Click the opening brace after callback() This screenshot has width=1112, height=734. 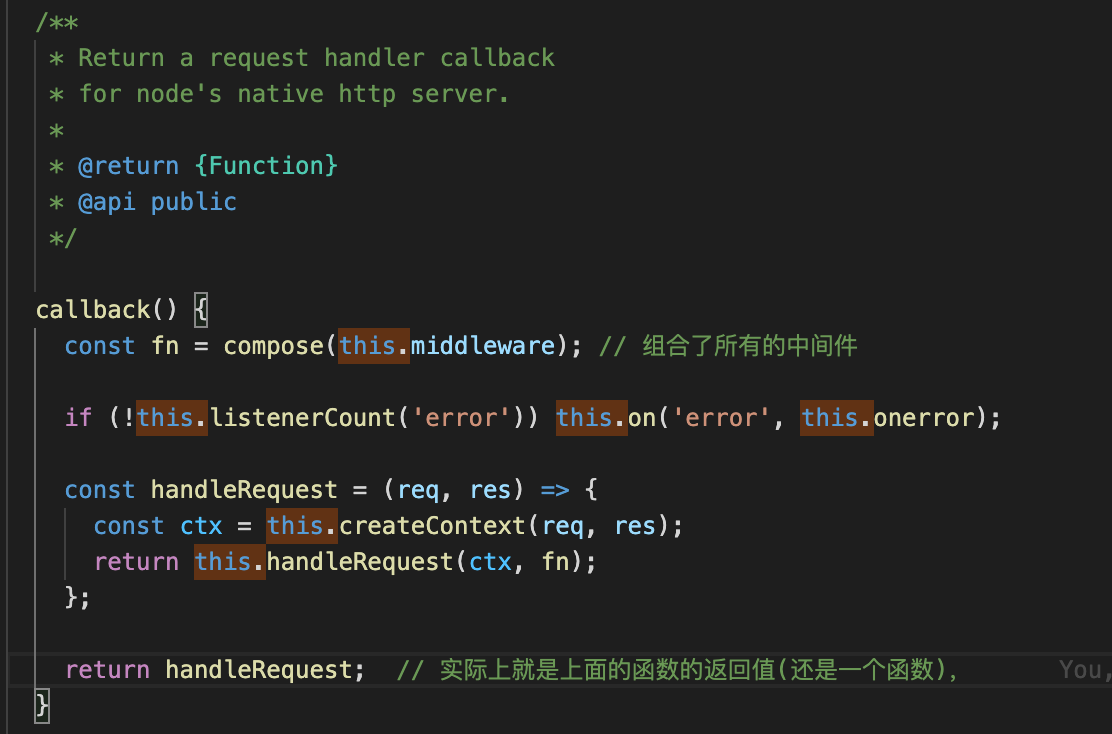(x=201, y=310)
